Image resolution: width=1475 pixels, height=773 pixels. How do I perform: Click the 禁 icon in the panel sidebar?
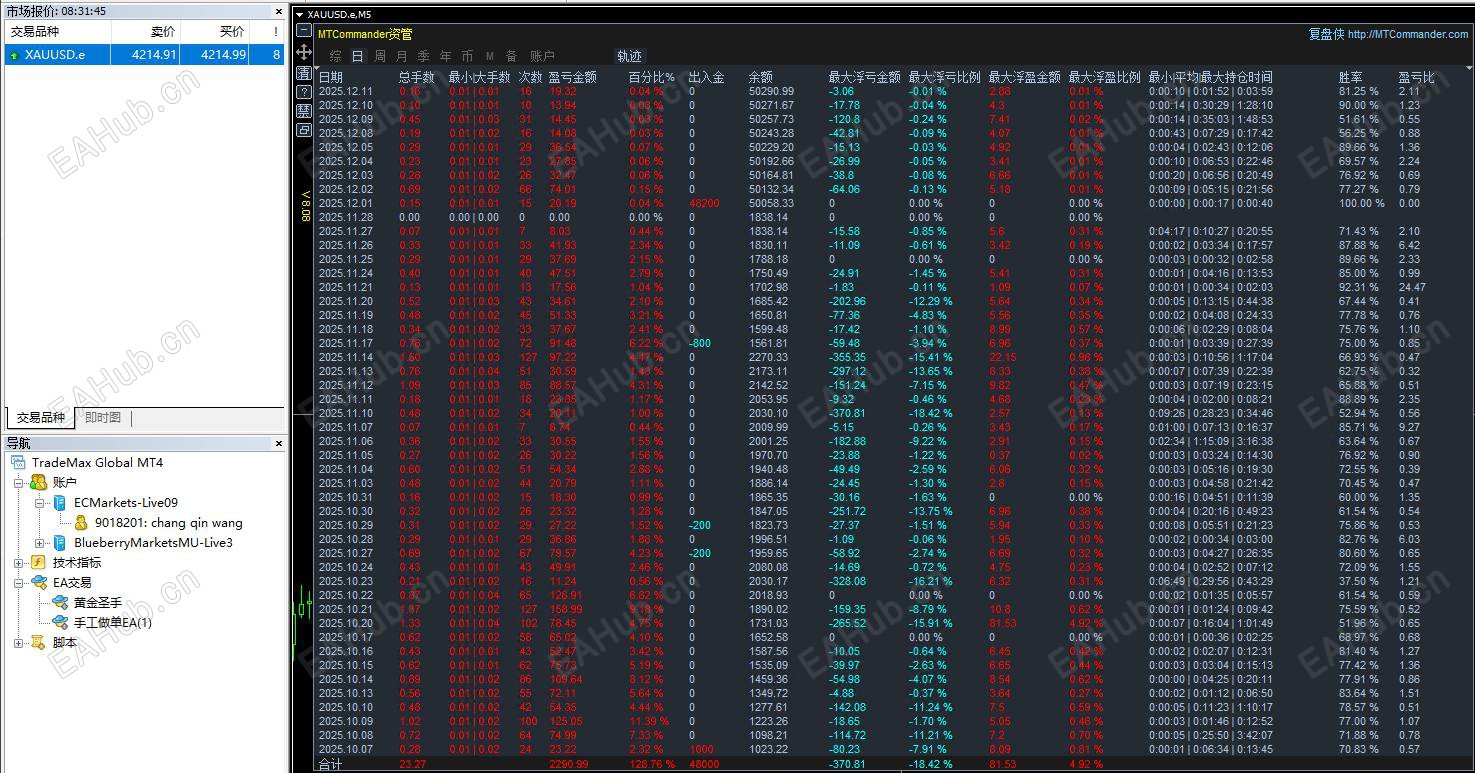click(x=304, y=111)
